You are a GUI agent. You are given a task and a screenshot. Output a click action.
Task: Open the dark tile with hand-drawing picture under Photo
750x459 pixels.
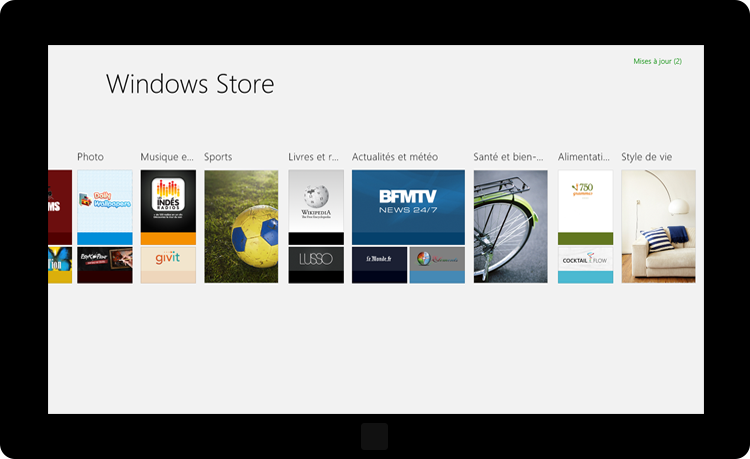[105, 265]
